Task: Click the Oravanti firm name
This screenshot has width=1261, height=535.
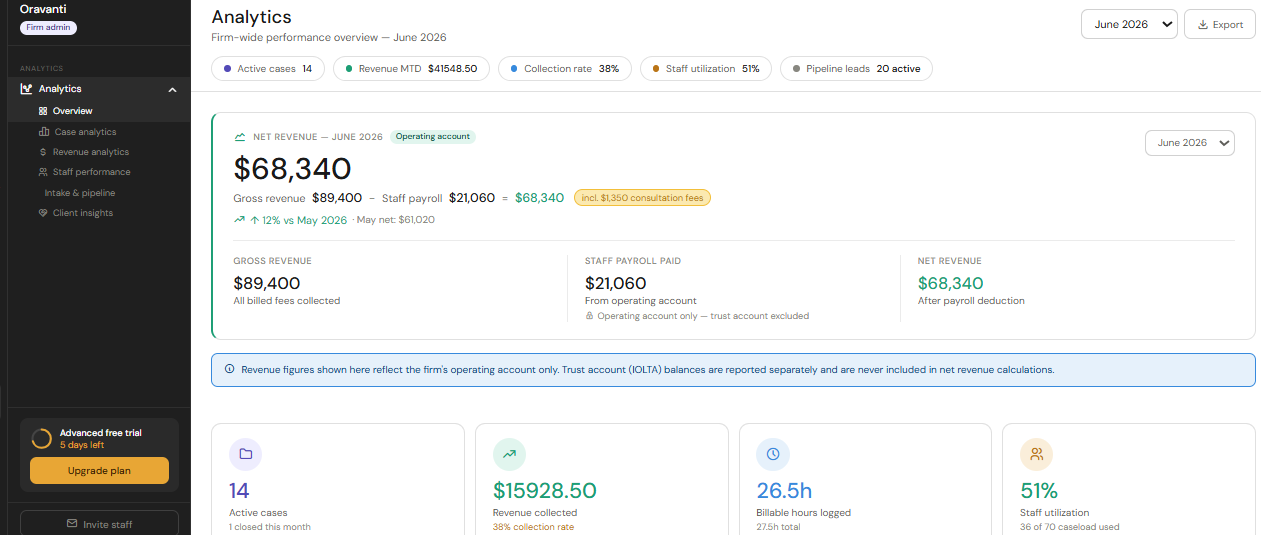Action: pos(44,9)
